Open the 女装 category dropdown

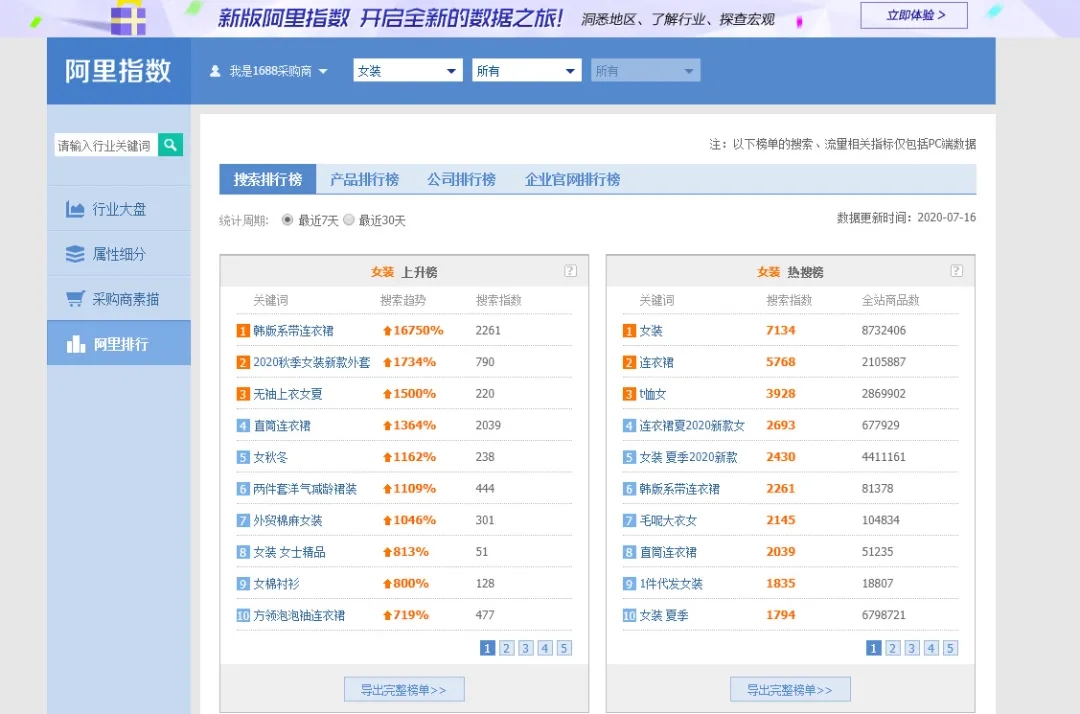[408, 70]
